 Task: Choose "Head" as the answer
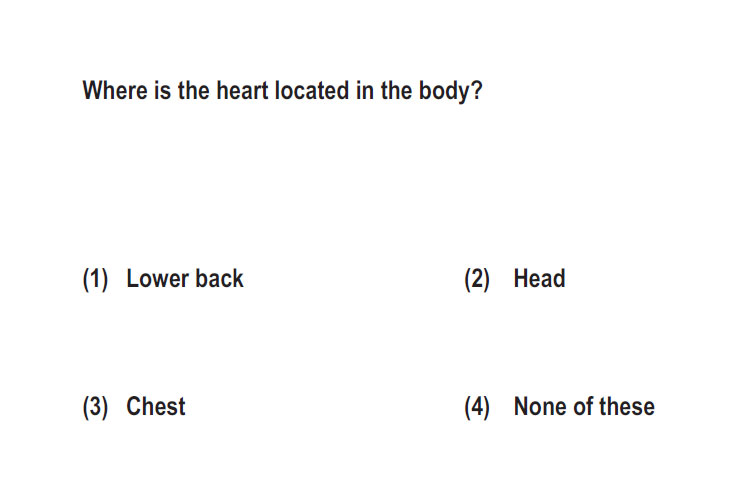539,278
